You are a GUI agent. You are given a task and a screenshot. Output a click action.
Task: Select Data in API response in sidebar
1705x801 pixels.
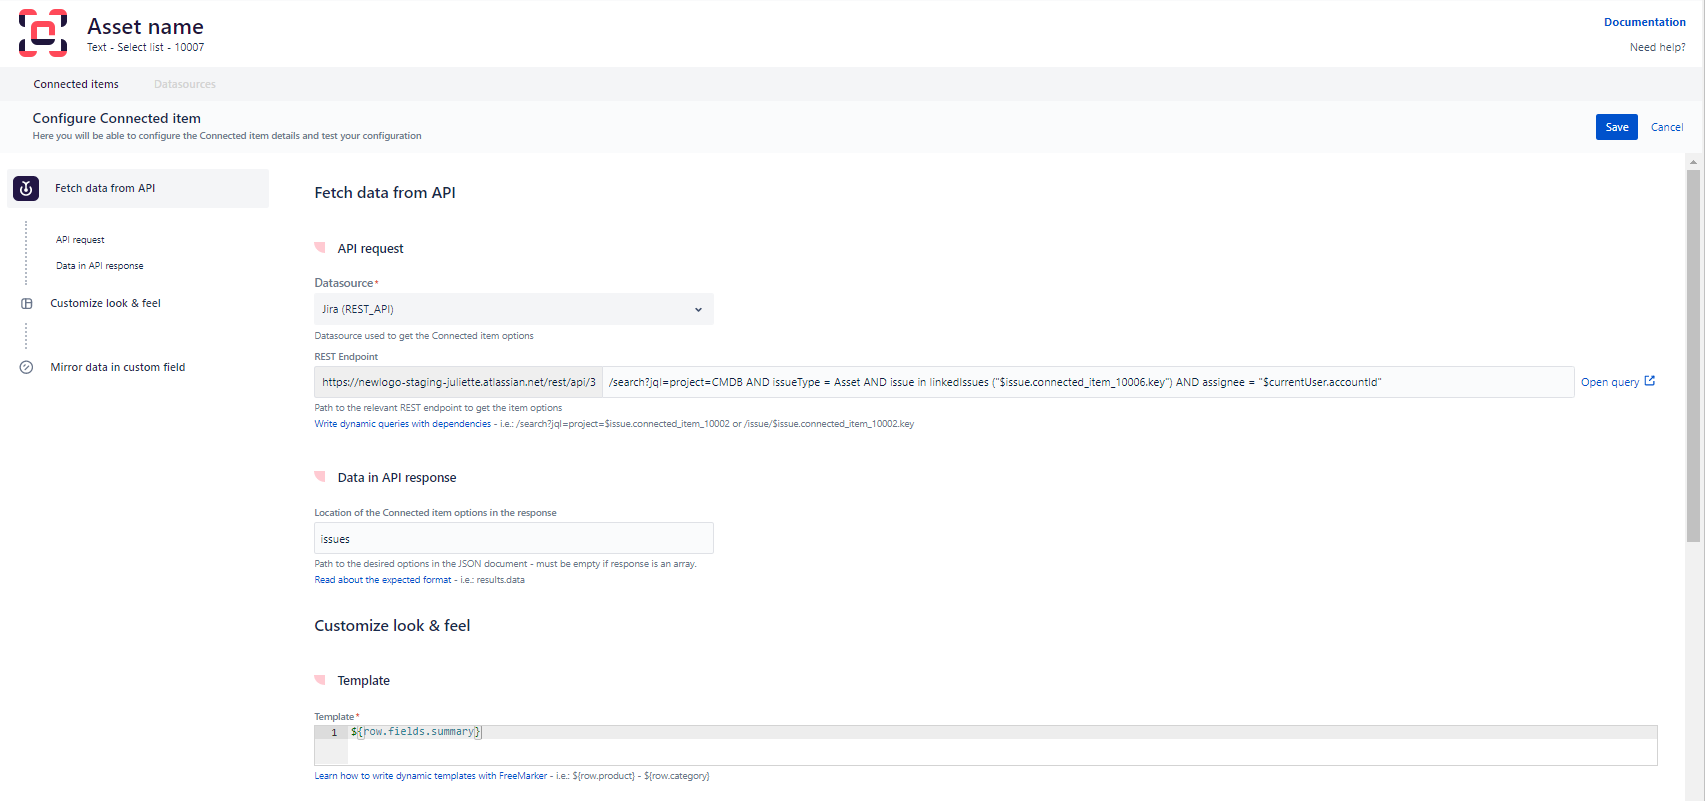click(x=100, y=266)
